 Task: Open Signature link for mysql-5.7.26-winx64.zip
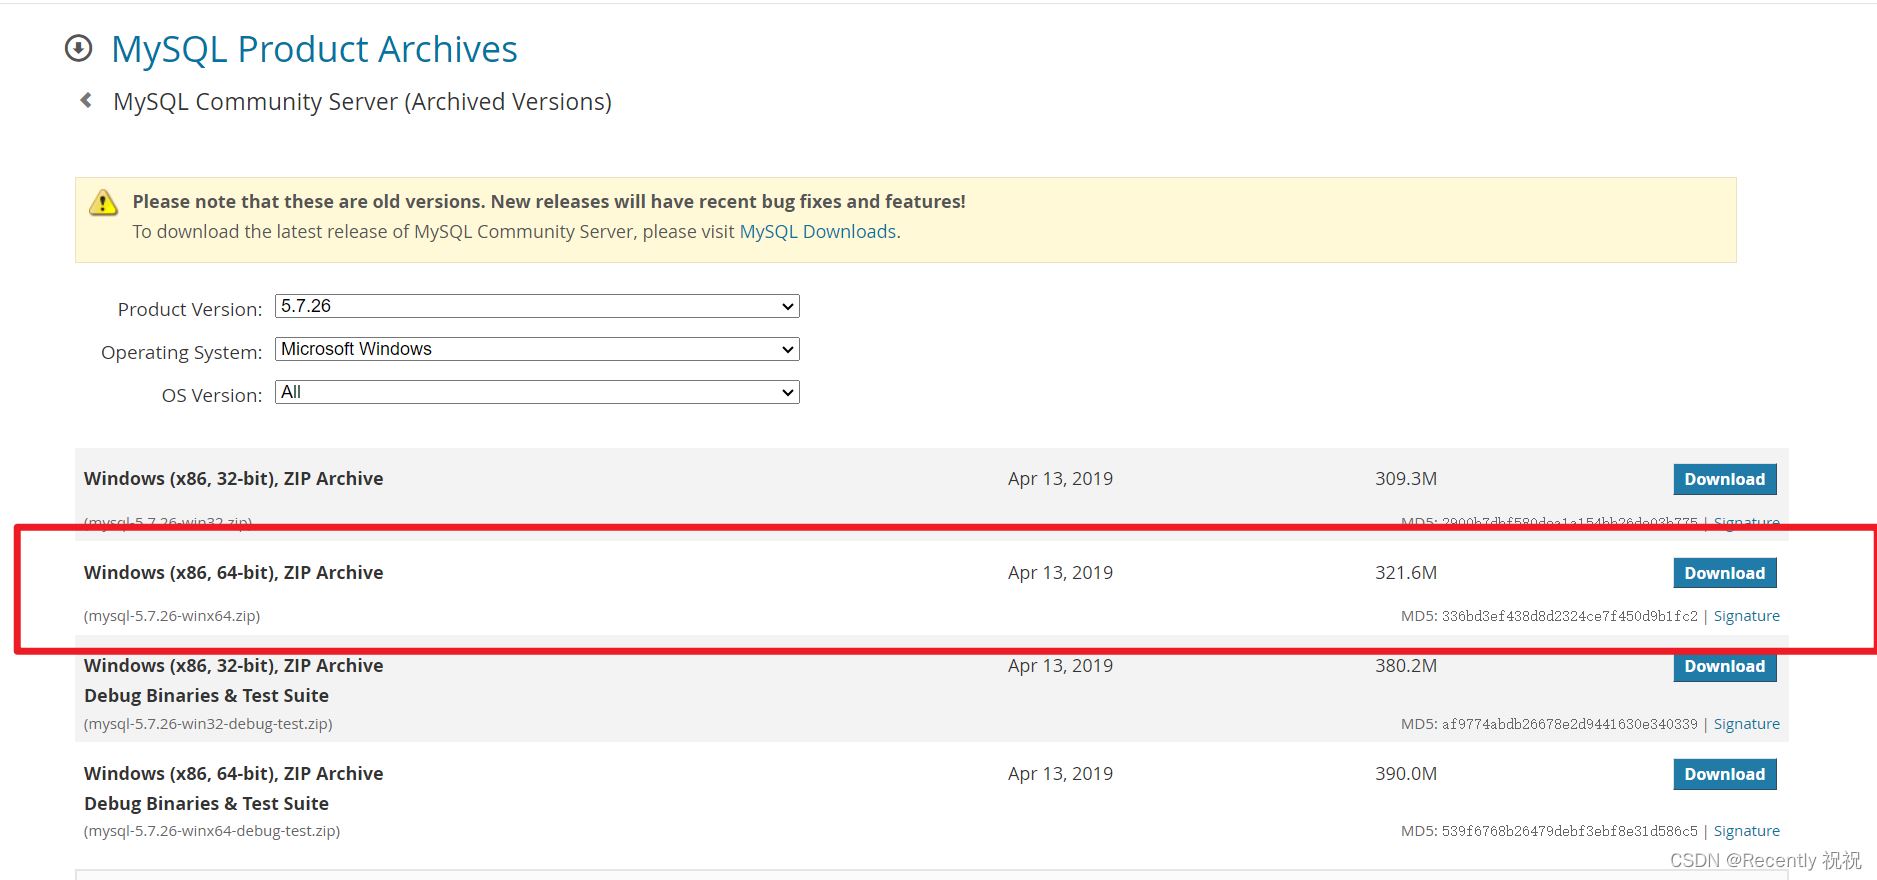point(1746,616)
